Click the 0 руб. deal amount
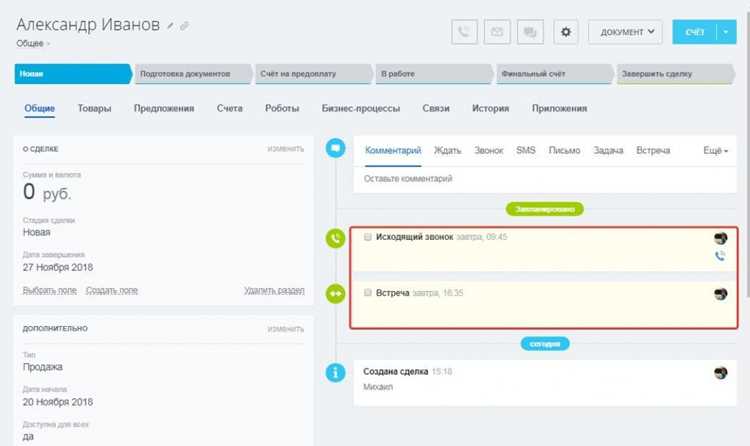Screen dimensions: 750x446 (47, 192)
